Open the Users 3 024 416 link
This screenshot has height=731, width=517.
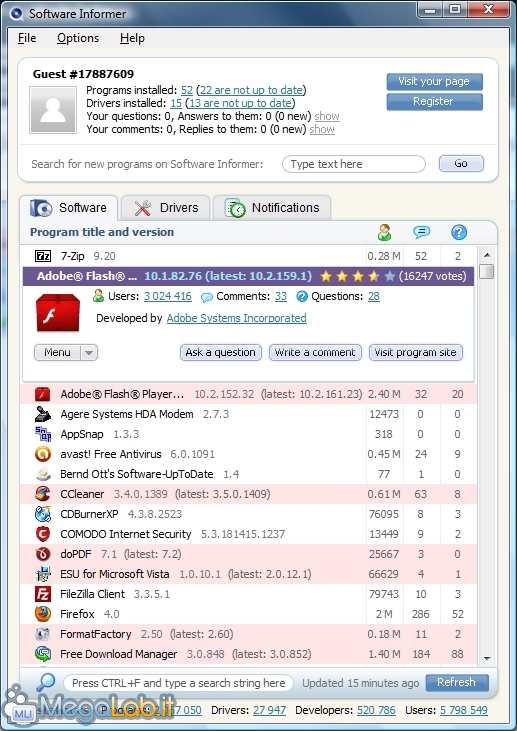(168, 297)
